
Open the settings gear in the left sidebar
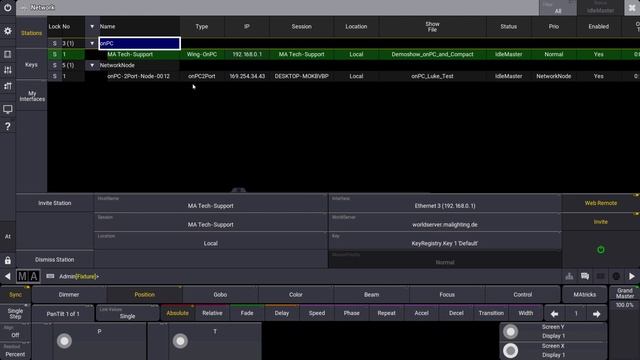point(8,31)
